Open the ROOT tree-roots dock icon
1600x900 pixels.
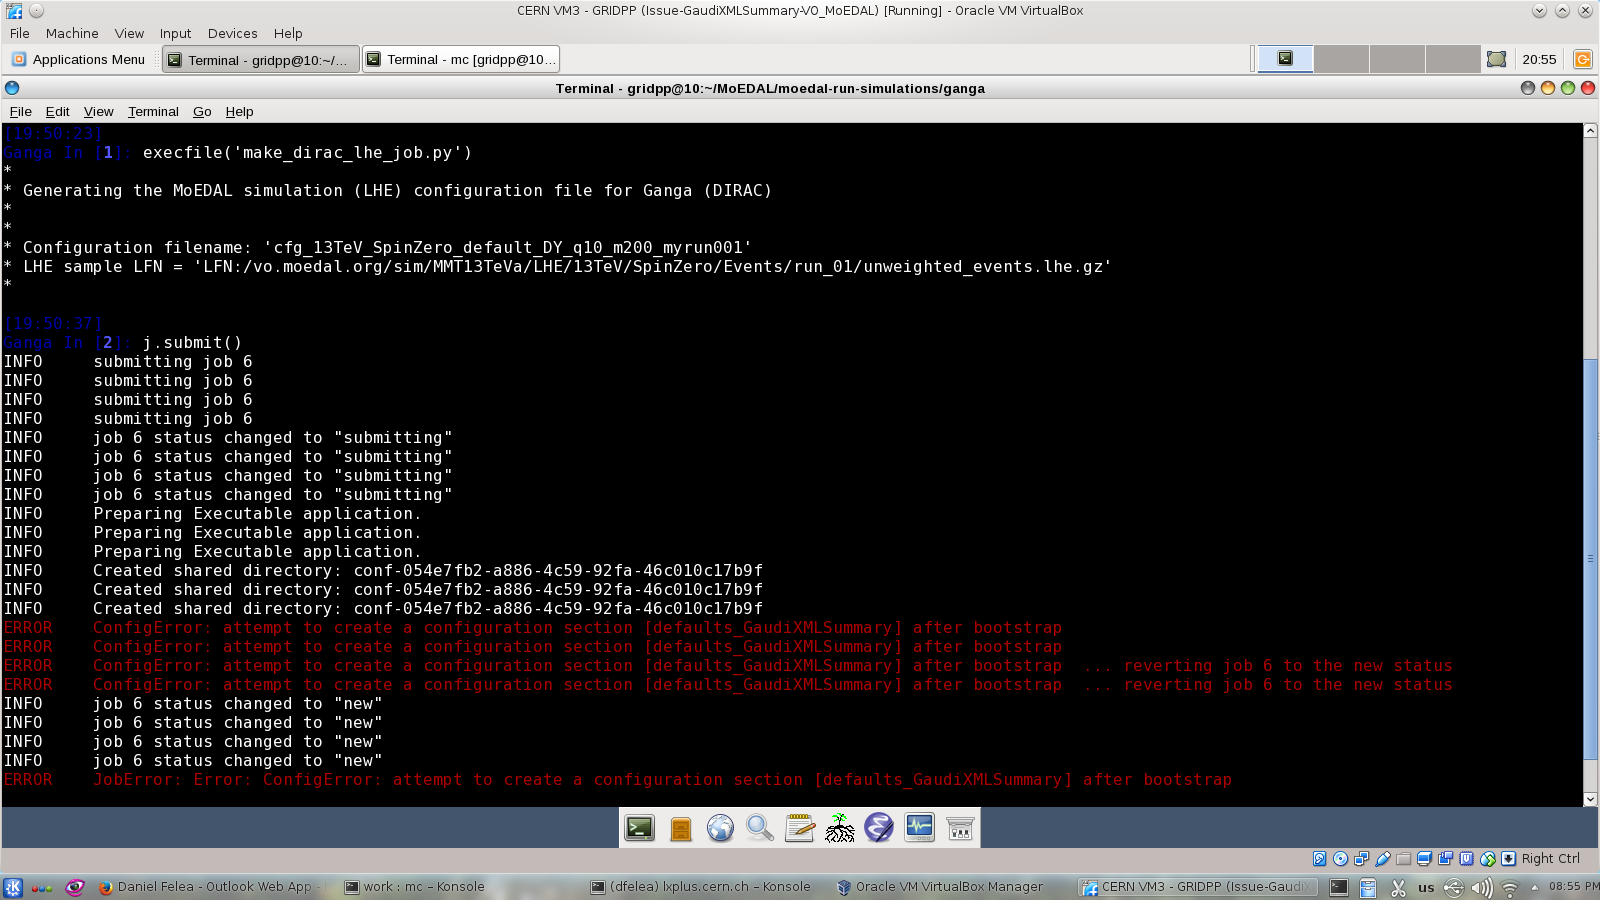click(840, 828)
